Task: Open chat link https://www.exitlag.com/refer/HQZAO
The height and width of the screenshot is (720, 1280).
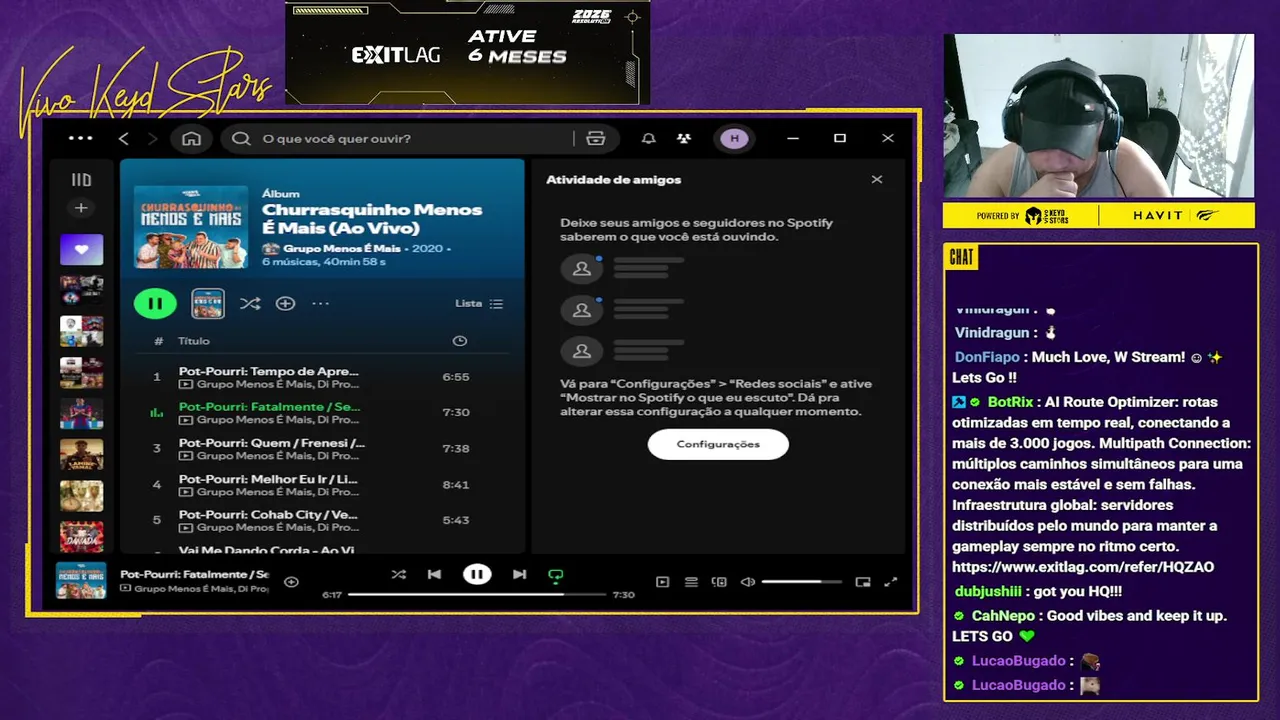Action: (x=1083, y=567)
